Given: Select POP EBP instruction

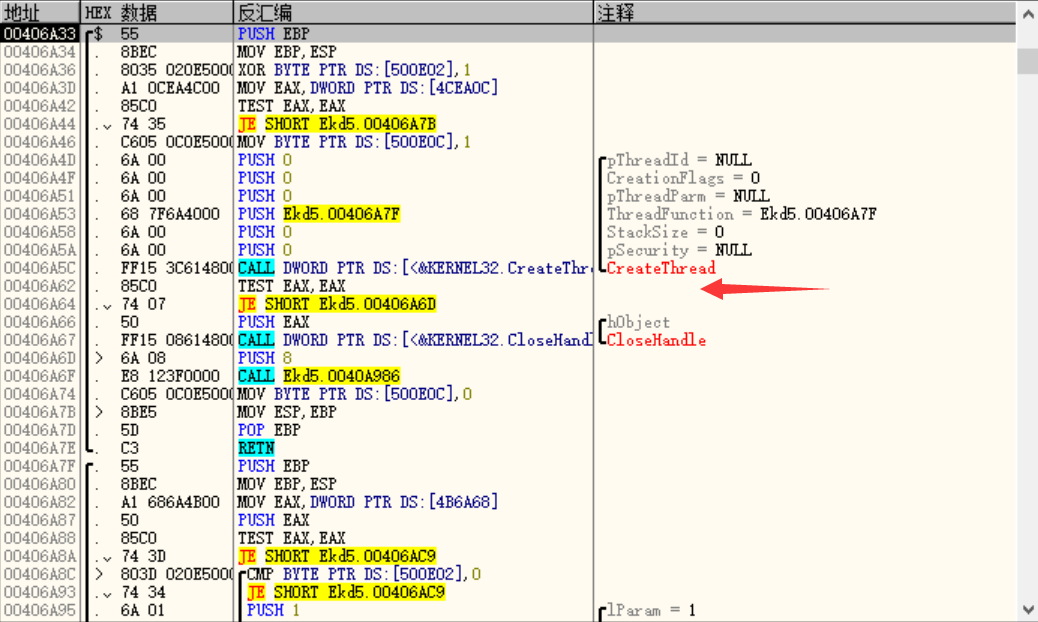Looking at the screenshot, I should point(269,430).
